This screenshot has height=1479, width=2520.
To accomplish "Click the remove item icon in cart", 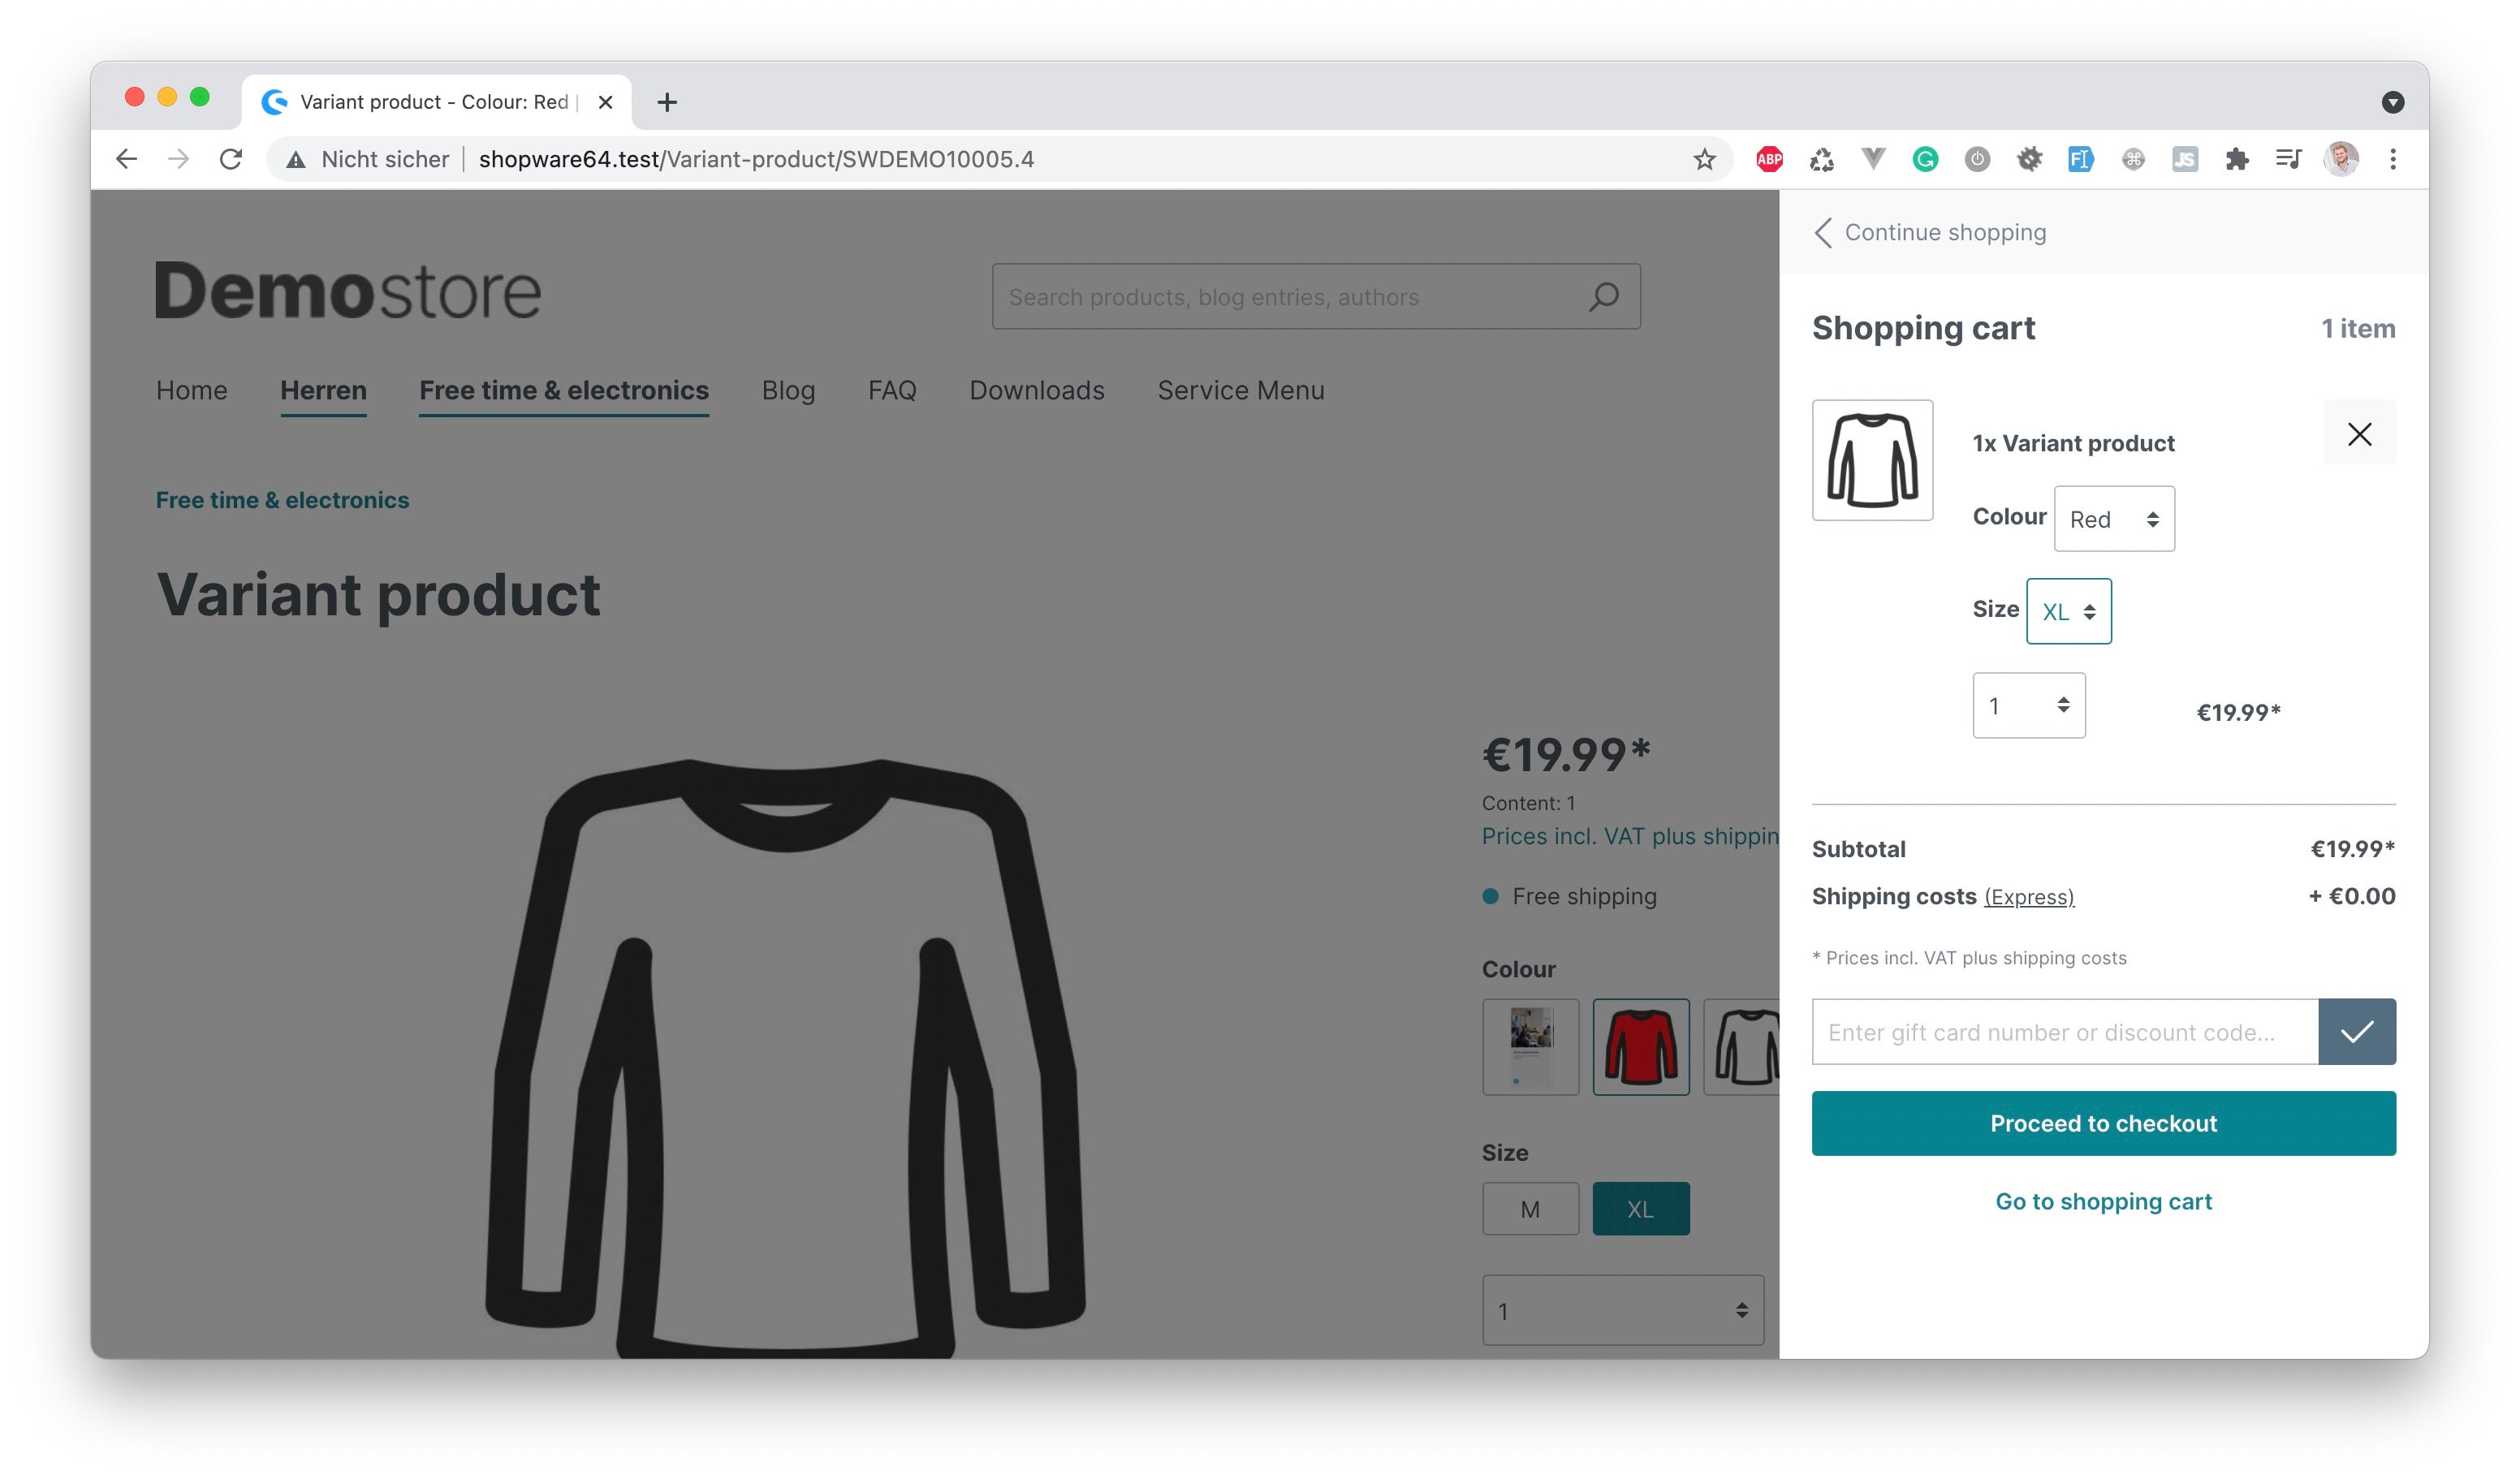I will [2360, 435].
